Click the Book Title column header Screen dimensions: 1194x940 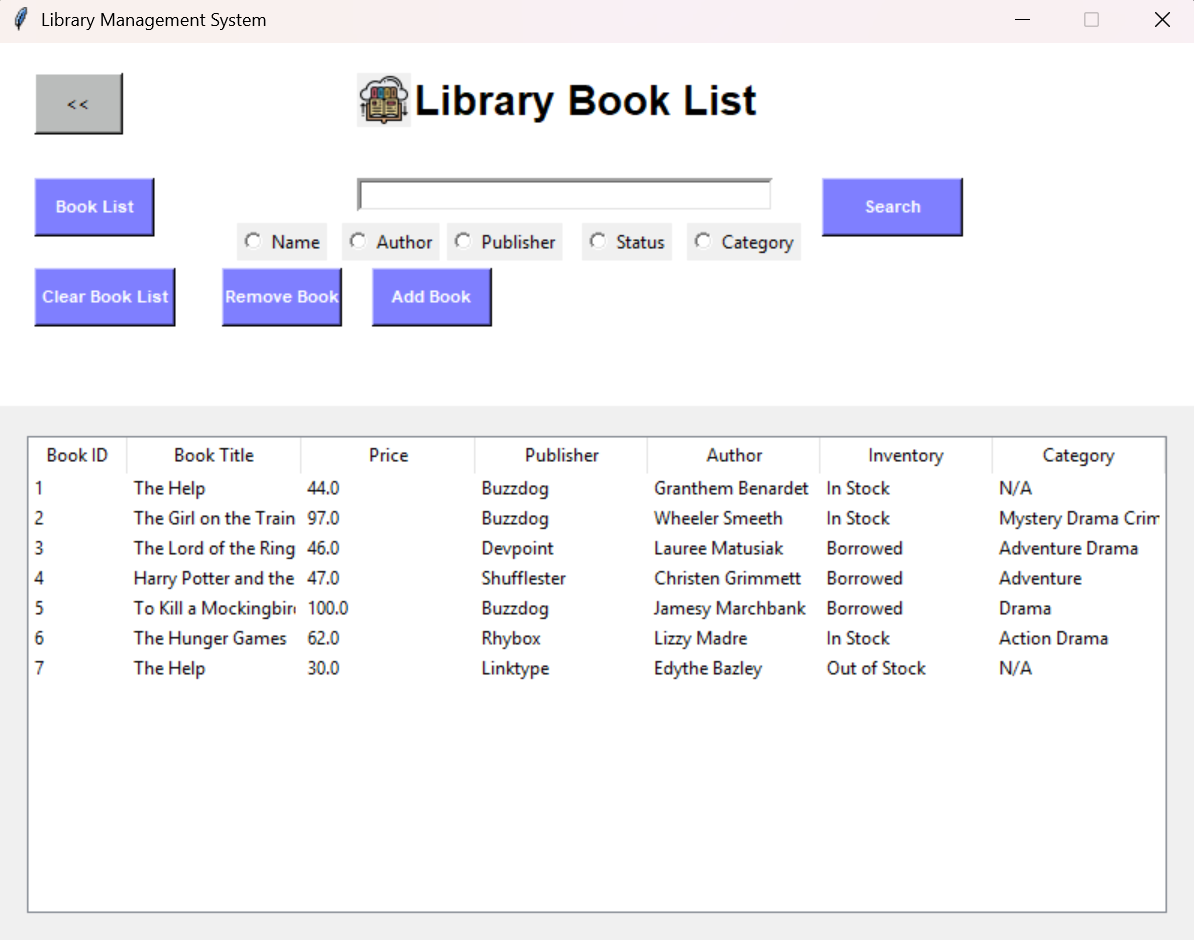[214, 456]
